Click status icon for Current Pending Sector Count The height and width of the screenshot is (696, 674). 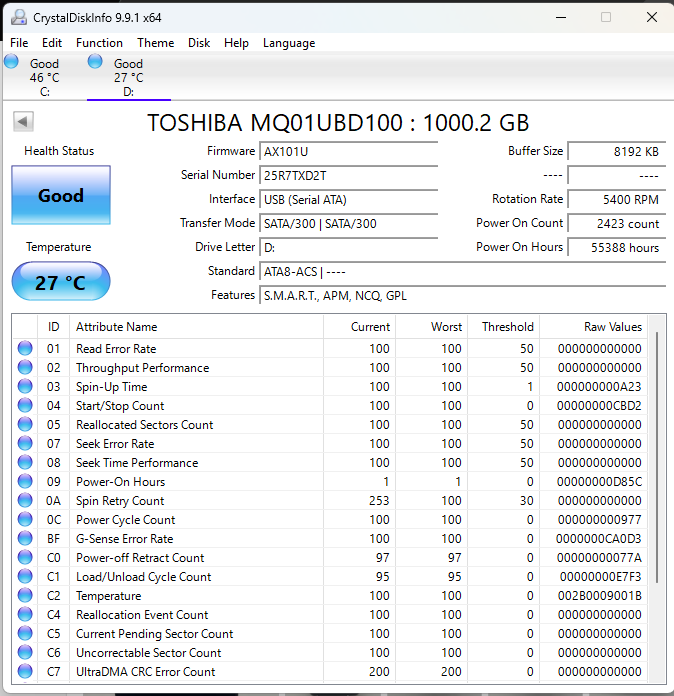tap(25, 633)
